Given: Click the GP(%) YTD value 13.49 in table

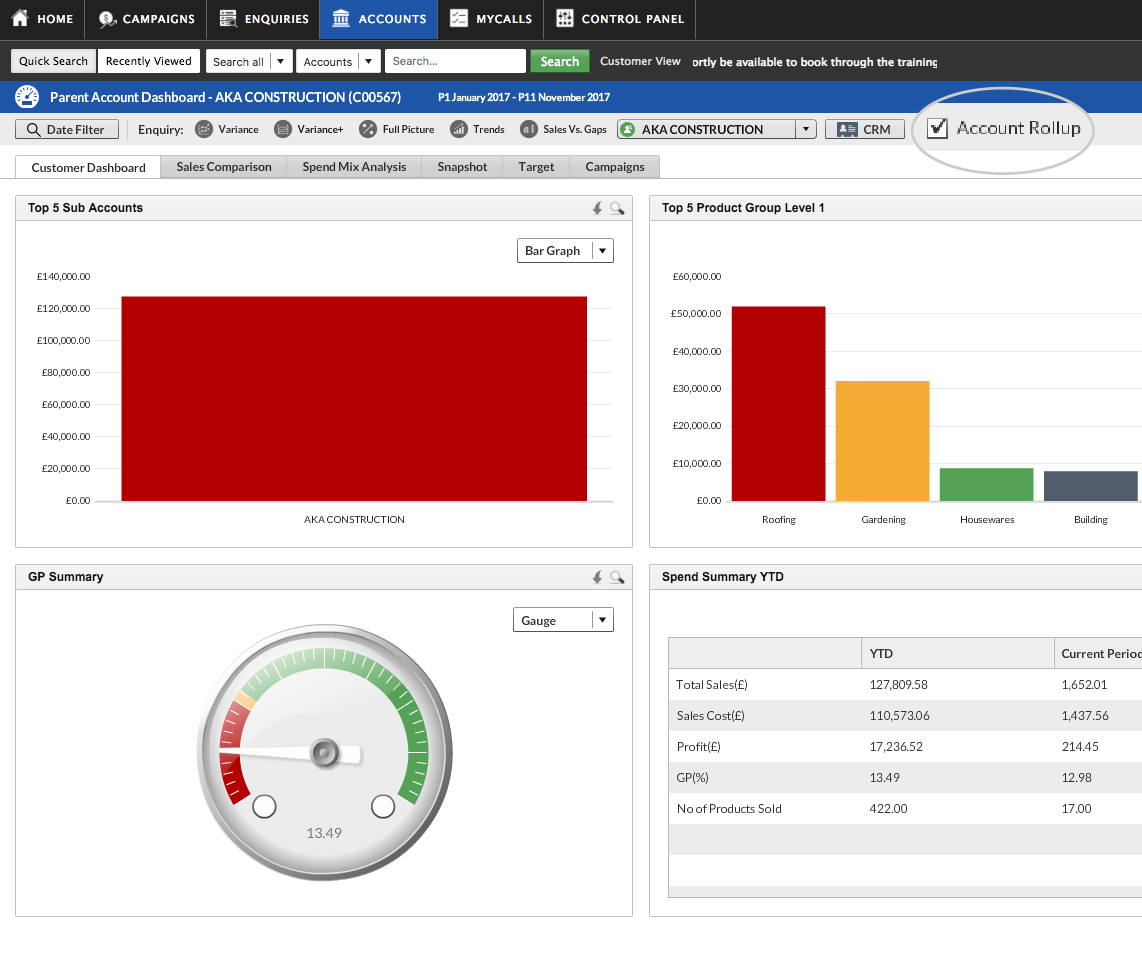Looking at the screenshot, I should 884,778.
